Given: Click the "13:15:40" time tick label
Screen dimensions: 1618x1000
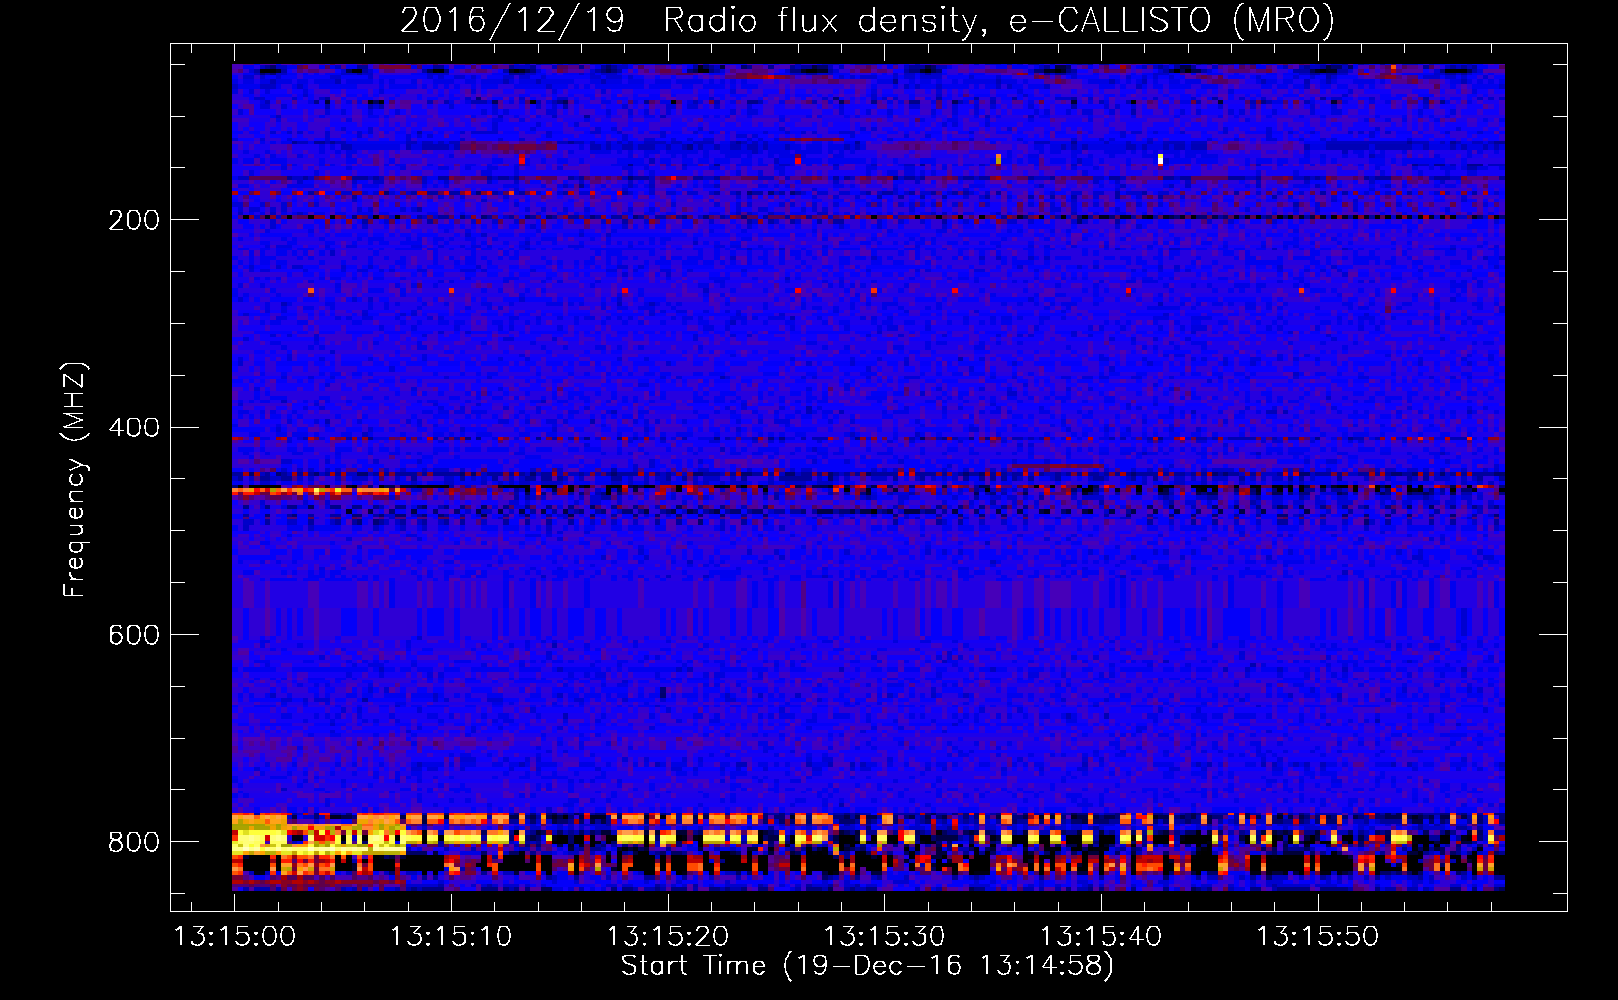Looking at the screenshot, I should pyautogui.click(x=1101, y=937).
